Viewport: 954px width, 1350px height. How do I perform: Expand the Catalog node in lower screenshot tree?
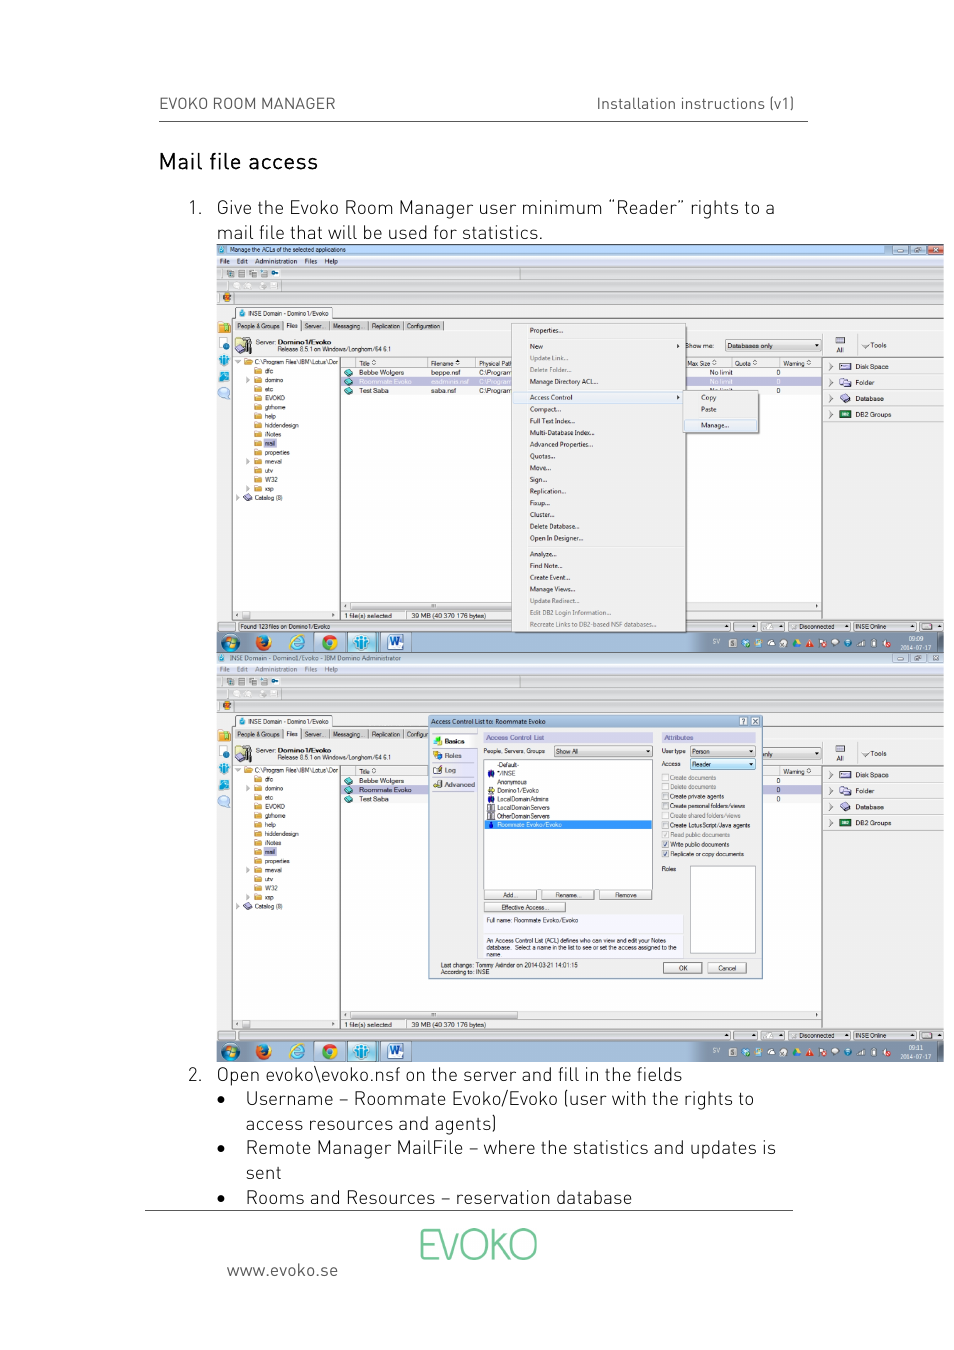238,906
